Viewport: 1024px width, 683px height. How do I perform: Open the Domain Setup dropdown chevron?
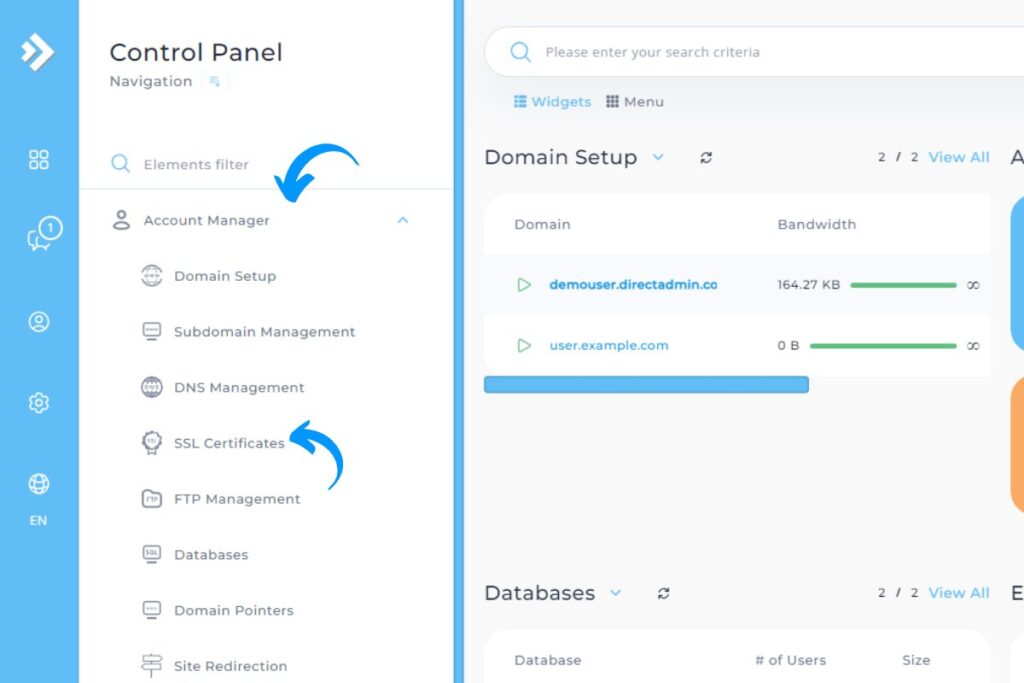(x=659, y=158)
